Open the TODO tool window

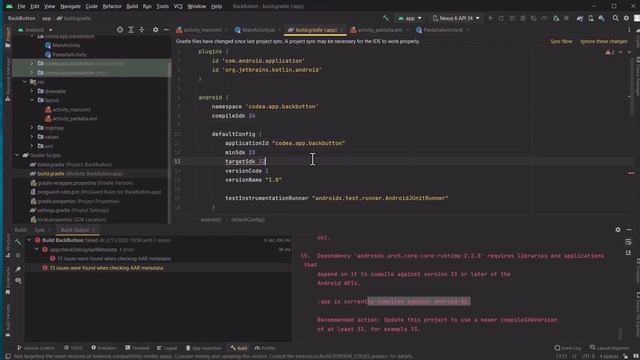tap(73, 348)
